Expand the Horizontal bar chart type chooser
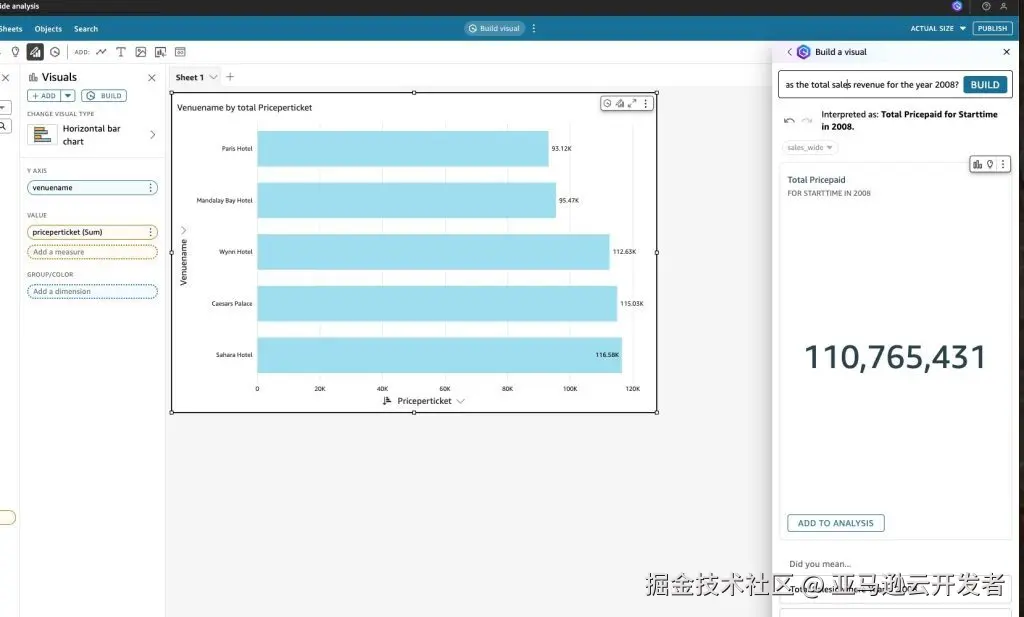Viewport: 1024px width, 617px height. (153, 134)
